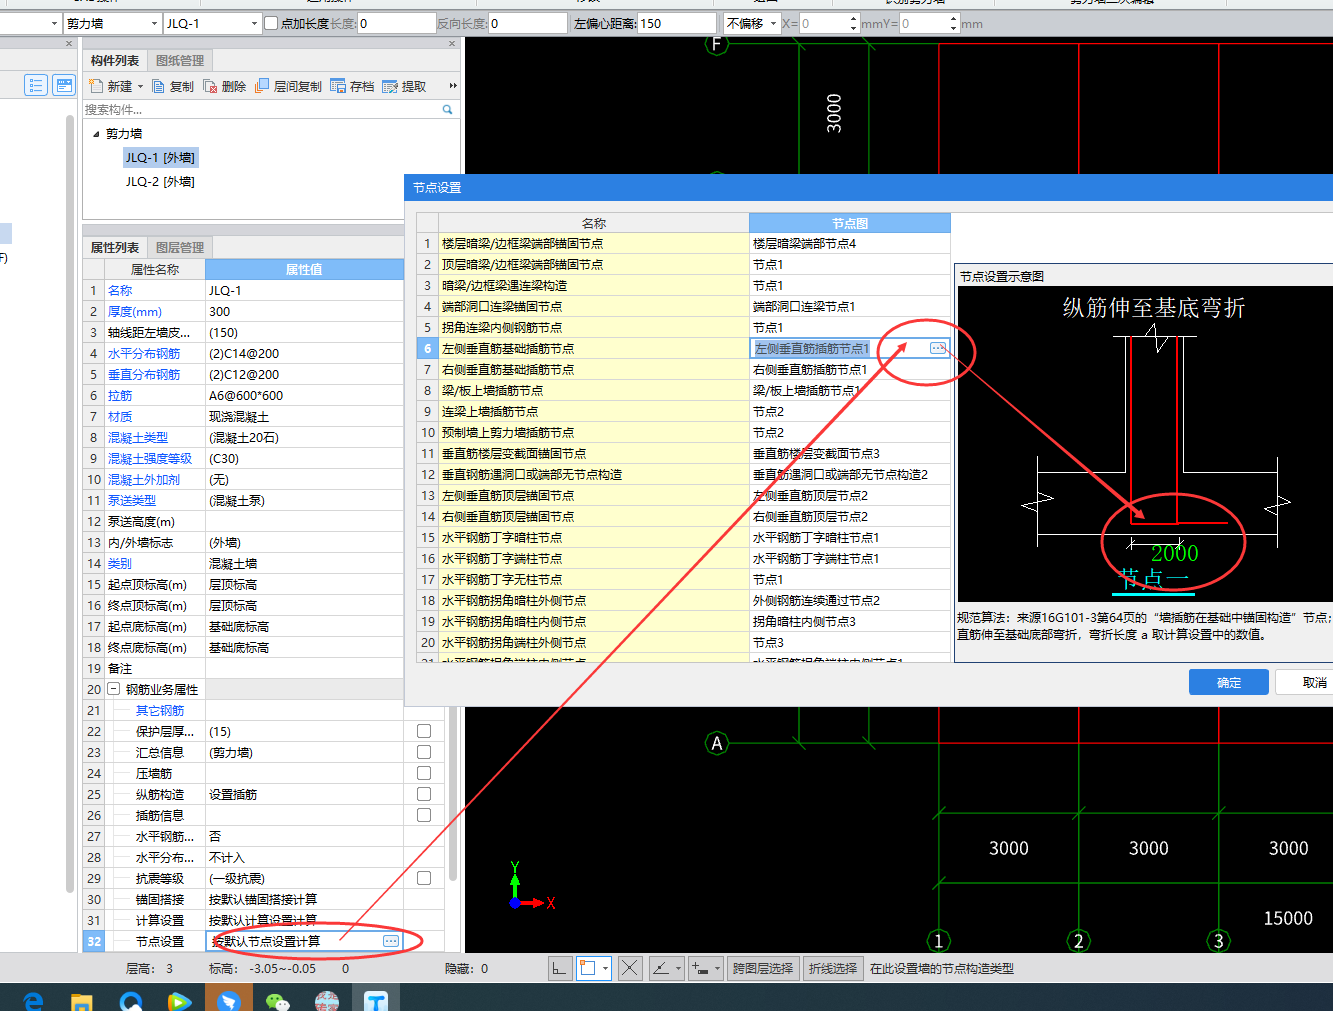The height and width of the screenshot is (1011, 1333).
Task: Click the plus-offset point icon in status bar
Action: pos(701,968)
